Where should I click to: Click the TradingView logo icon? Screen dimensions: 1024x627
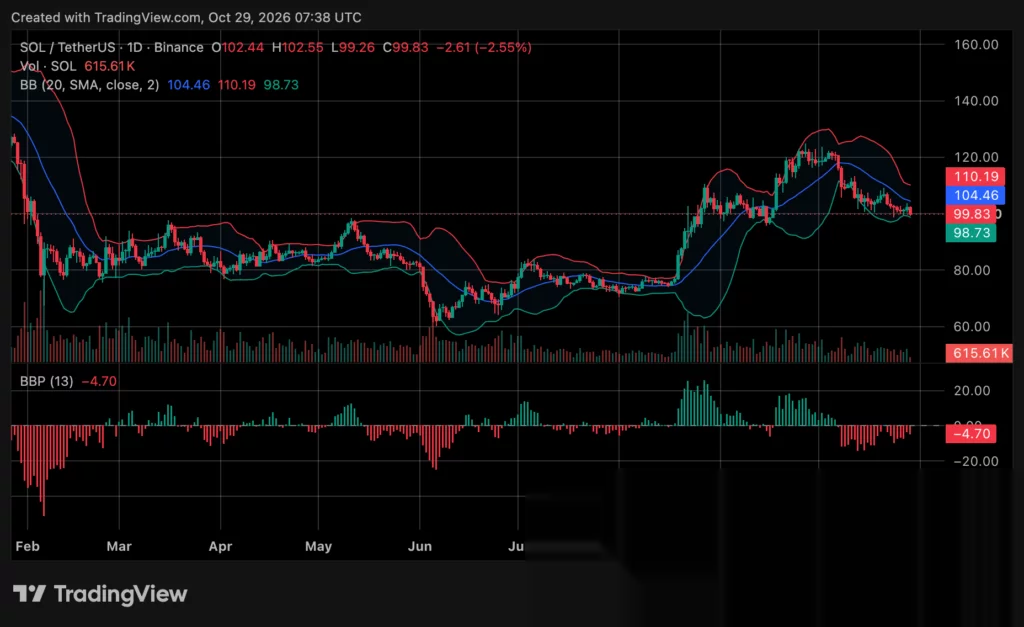[x=29, y=594]
